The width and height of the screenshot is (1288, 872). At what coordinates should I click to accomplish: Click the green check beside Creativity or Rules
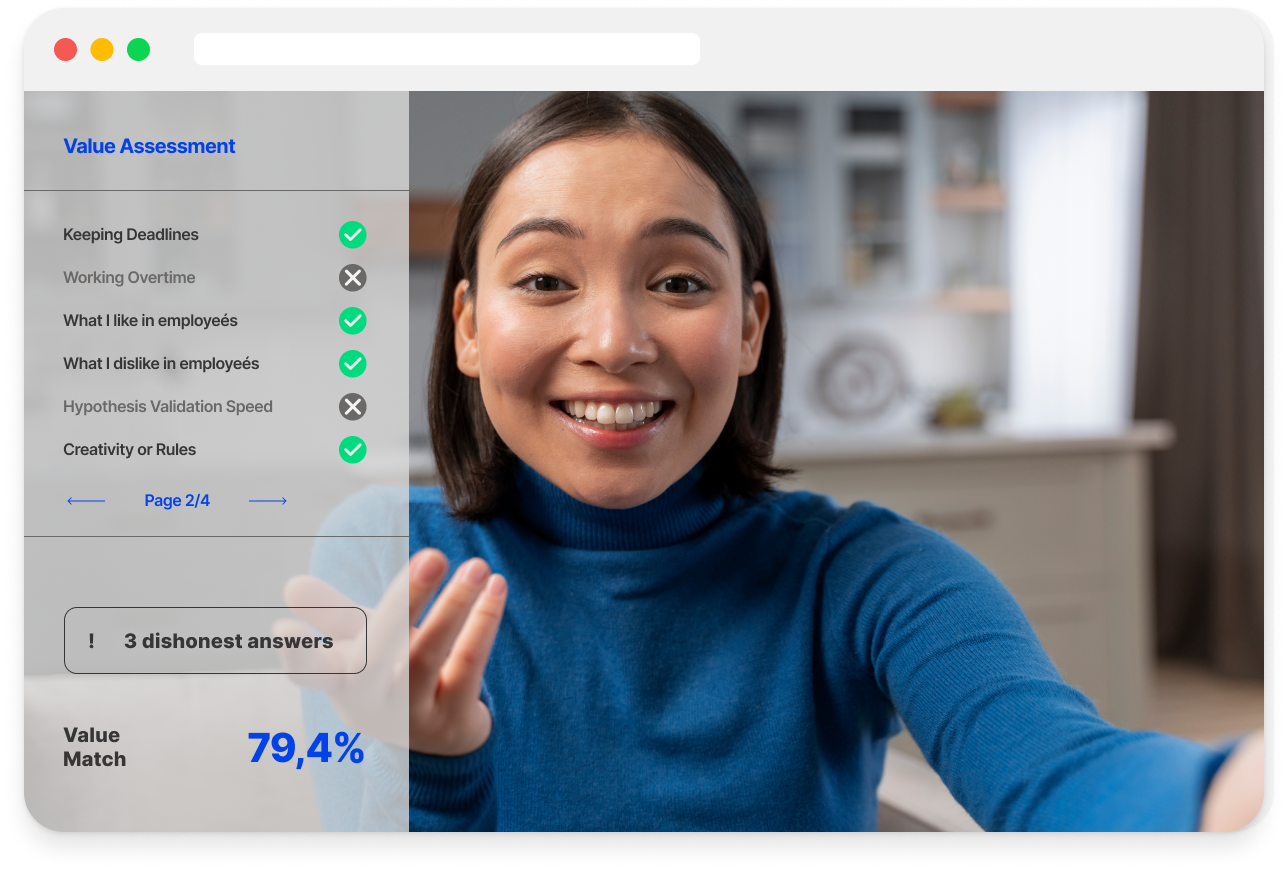pos(352,450)
